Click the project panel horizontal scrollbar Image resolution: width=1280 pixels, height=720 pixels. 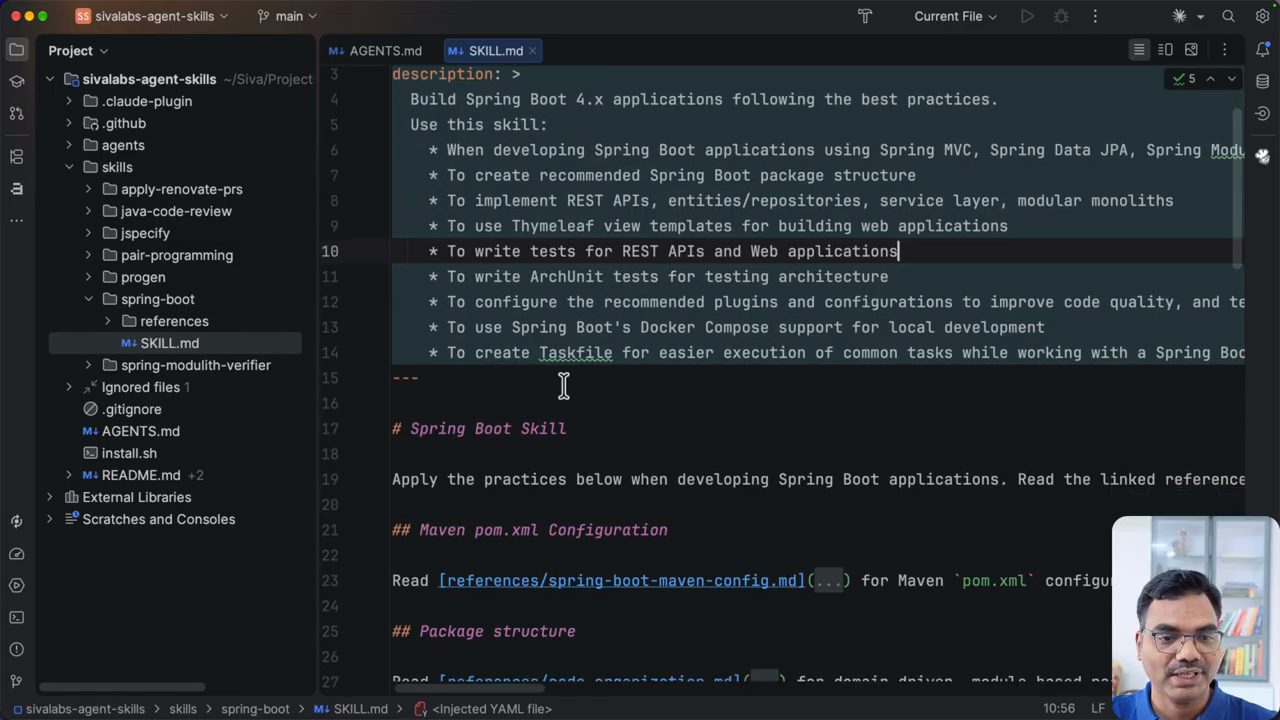point(123,687)
